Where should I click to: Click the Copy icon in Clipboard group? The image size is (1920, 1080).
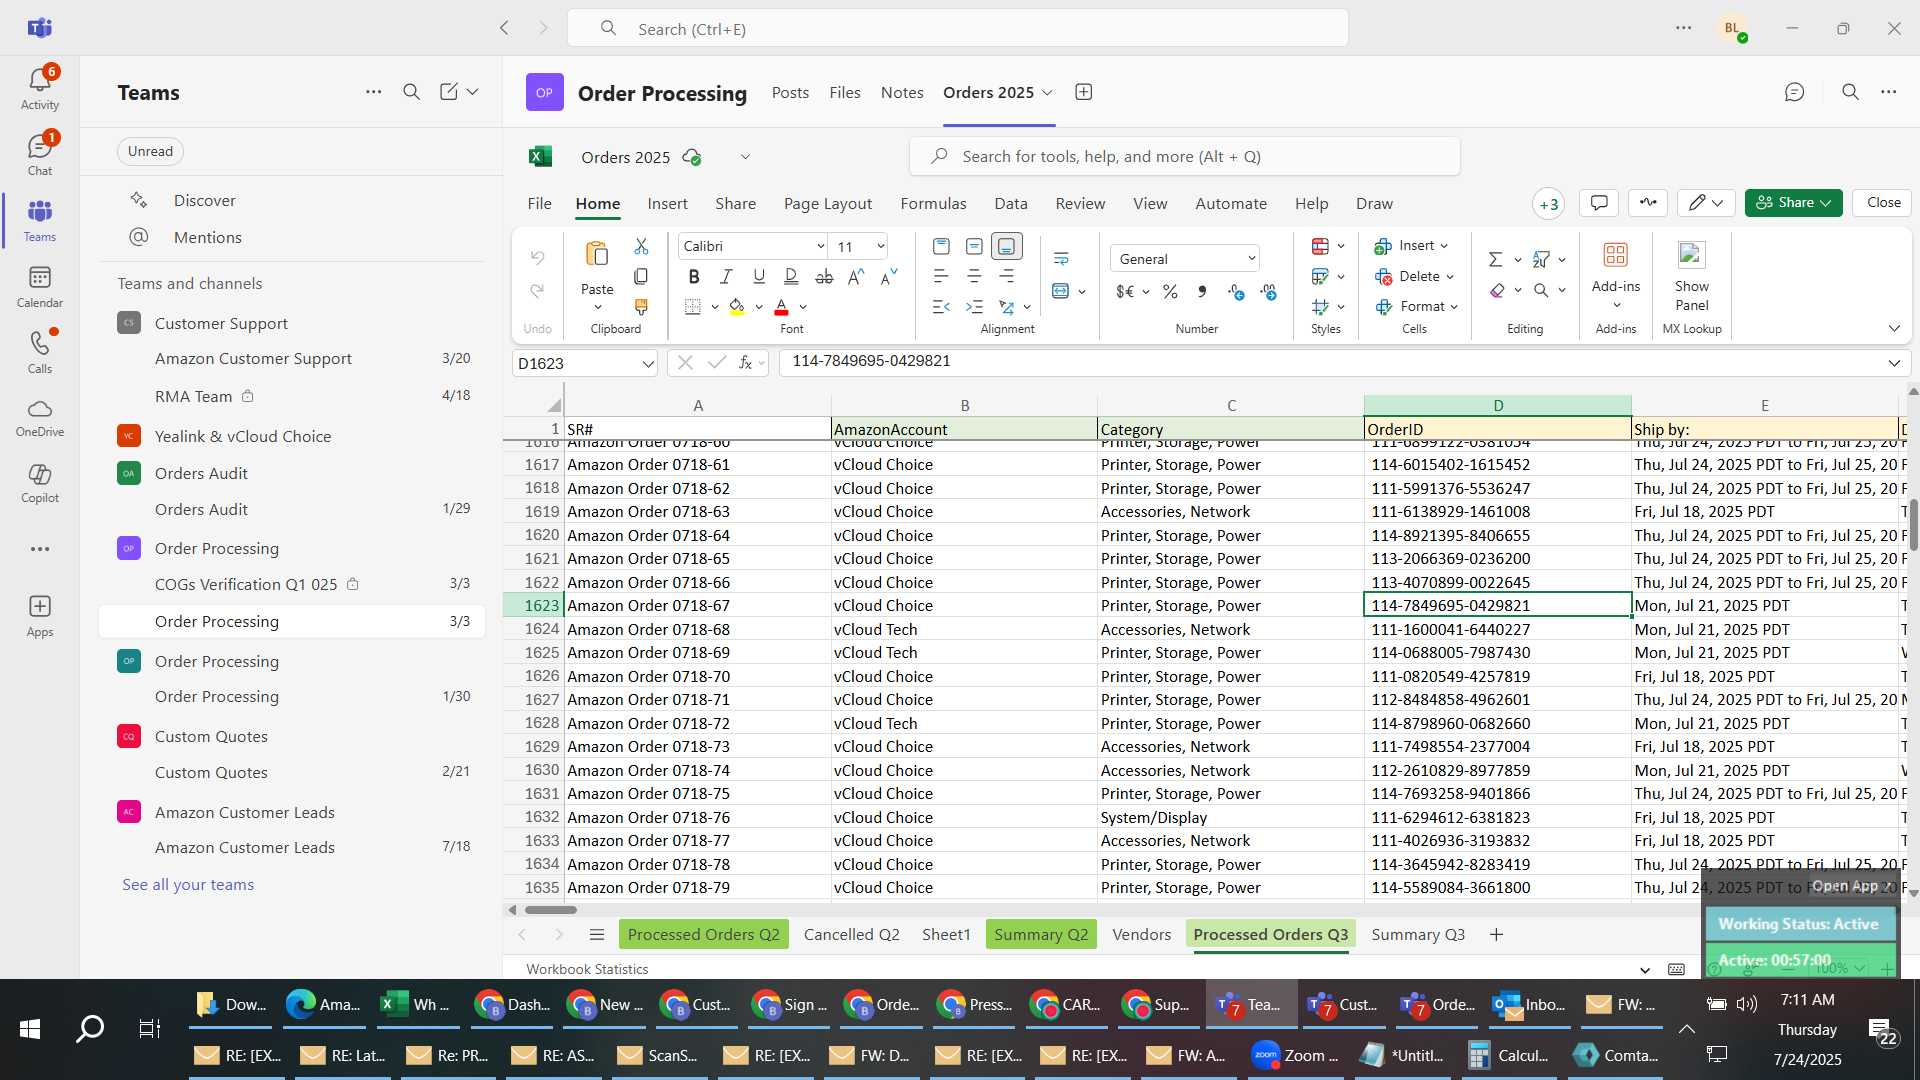[x=641, y=276]
